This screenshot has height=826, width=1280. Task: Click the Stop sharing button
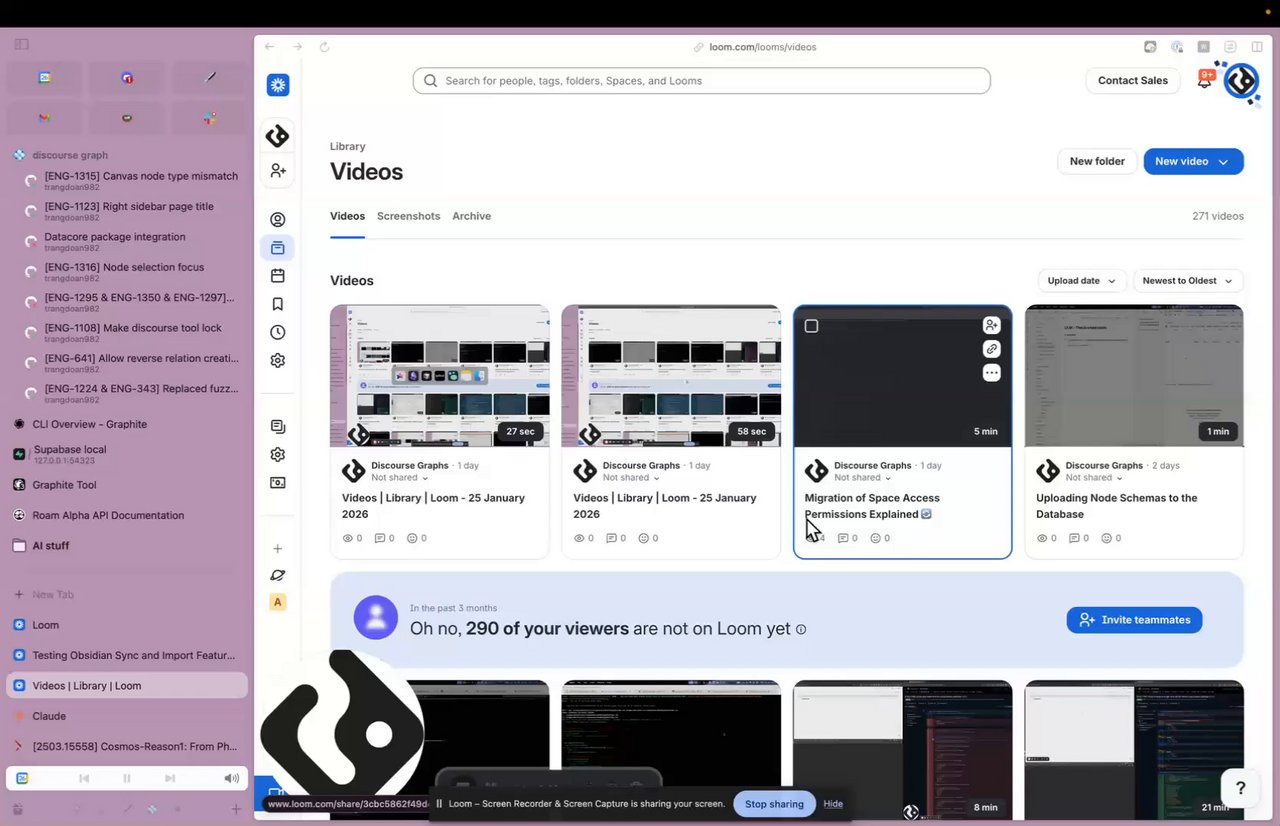click(x=774, y=804)
